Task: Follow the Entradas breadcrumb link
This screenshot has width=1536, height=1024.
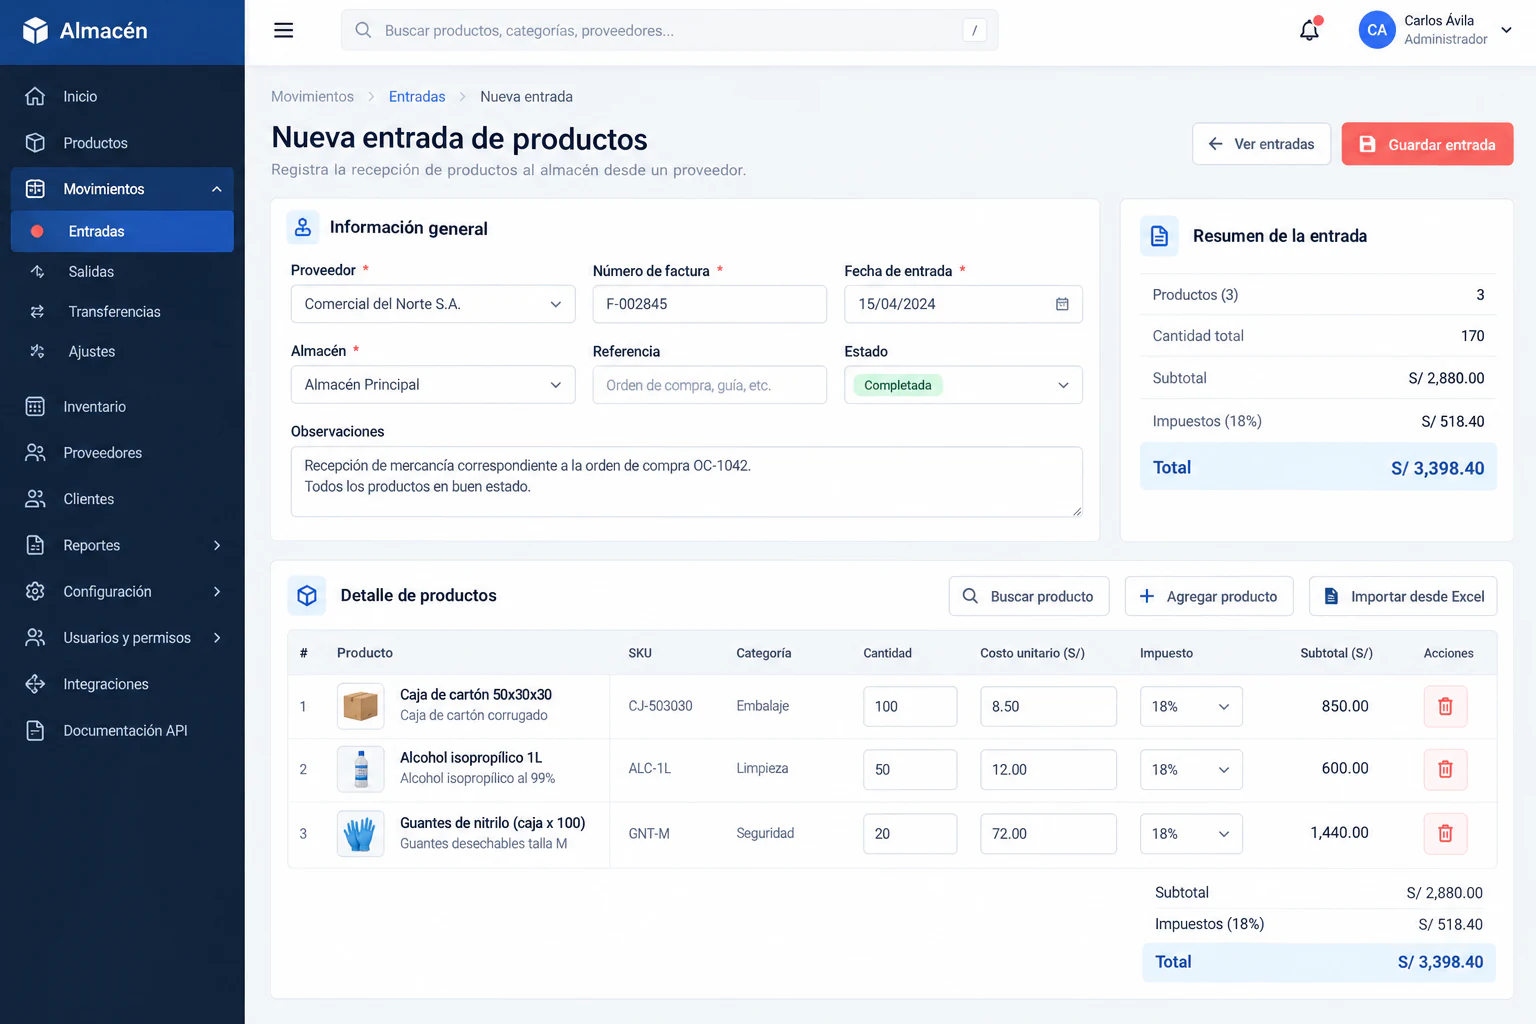Action: pyautogui.click(x=417, y=96)
